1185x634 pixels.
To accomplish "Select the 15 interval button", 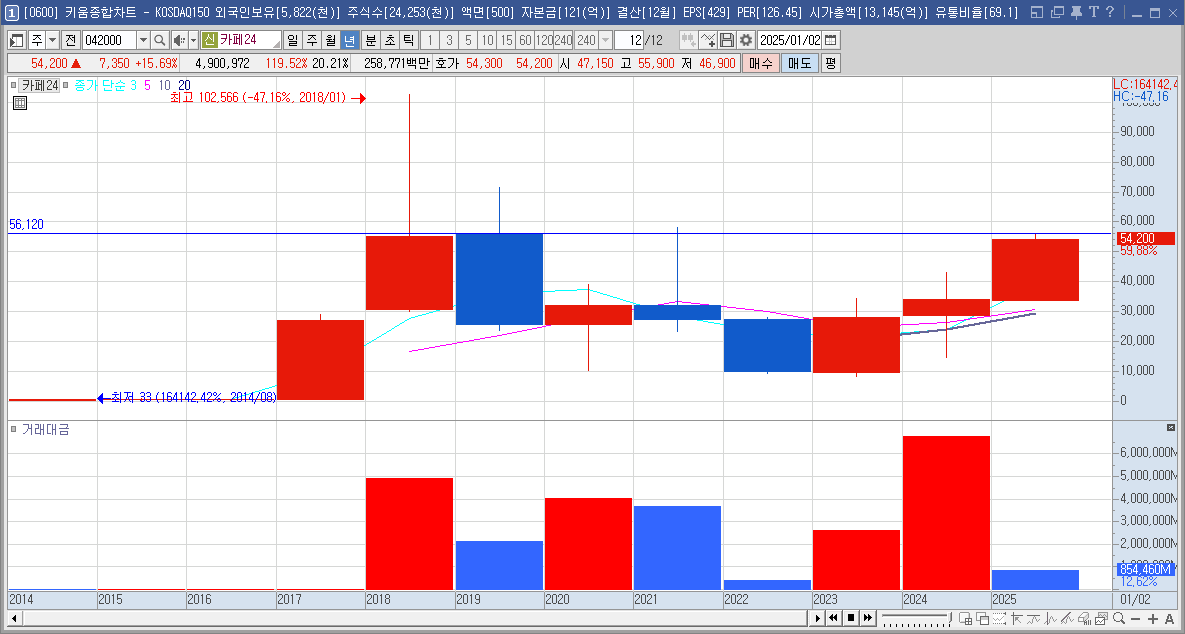I will pos(506,40).
